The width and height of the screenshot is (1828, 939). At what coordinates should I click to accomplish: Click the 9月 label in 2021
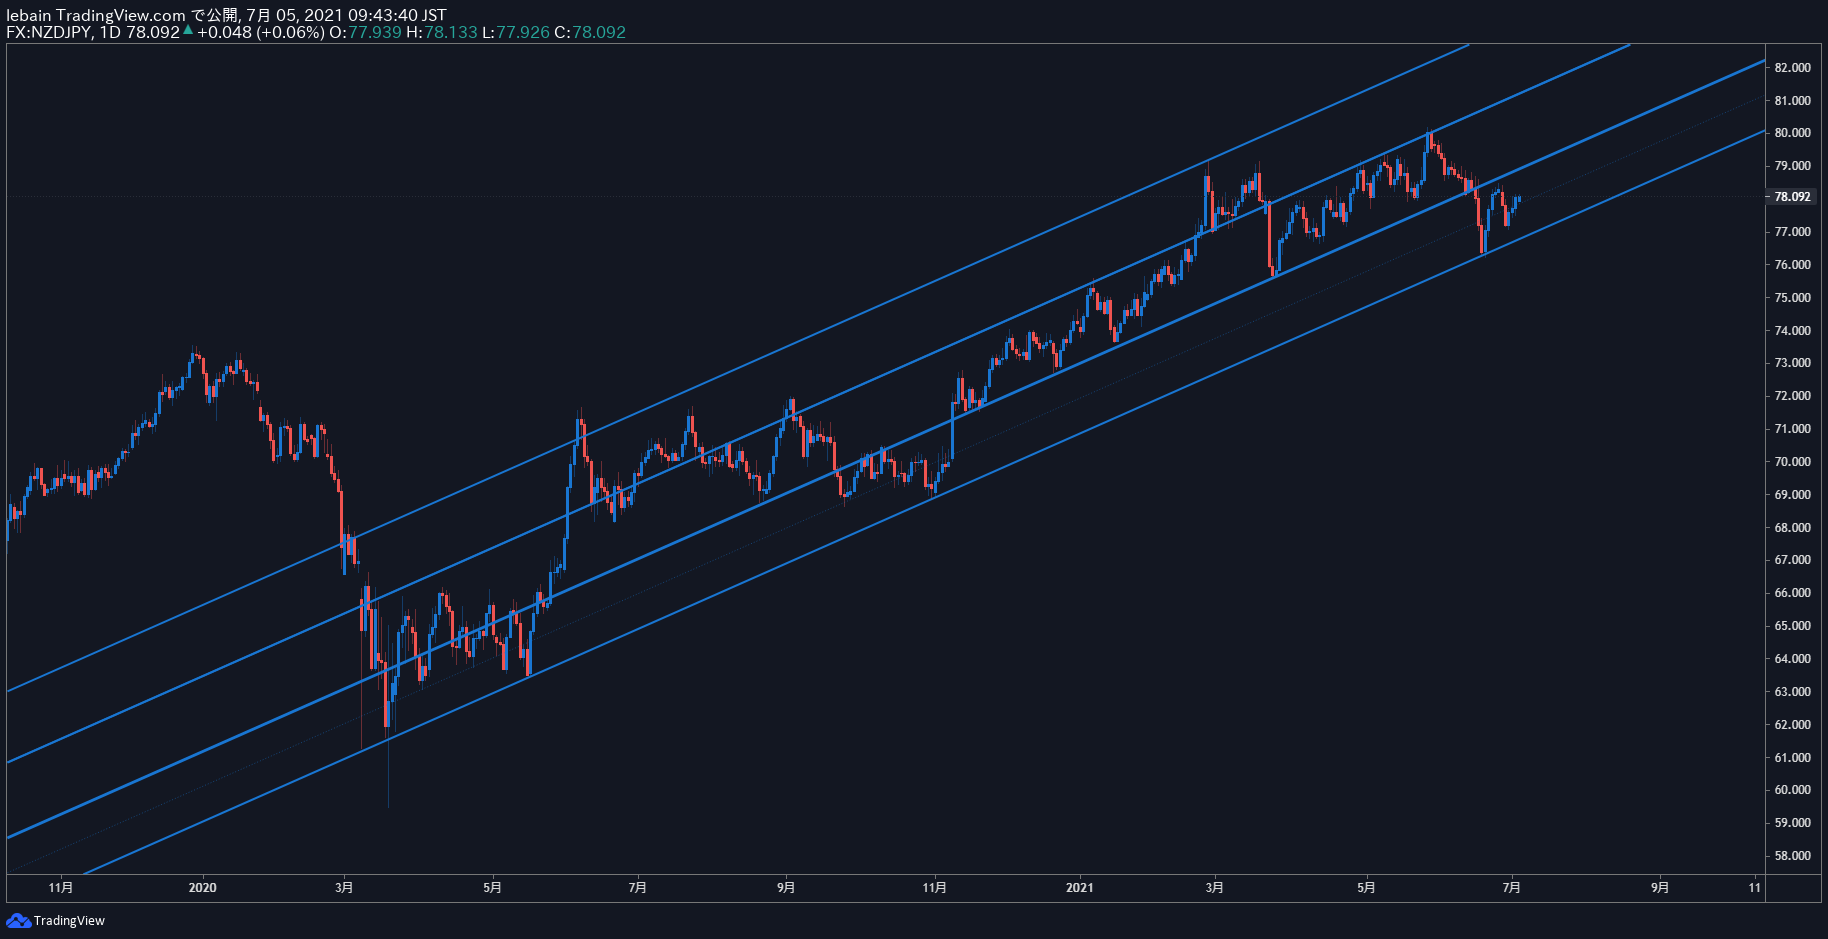(1660, 888)
